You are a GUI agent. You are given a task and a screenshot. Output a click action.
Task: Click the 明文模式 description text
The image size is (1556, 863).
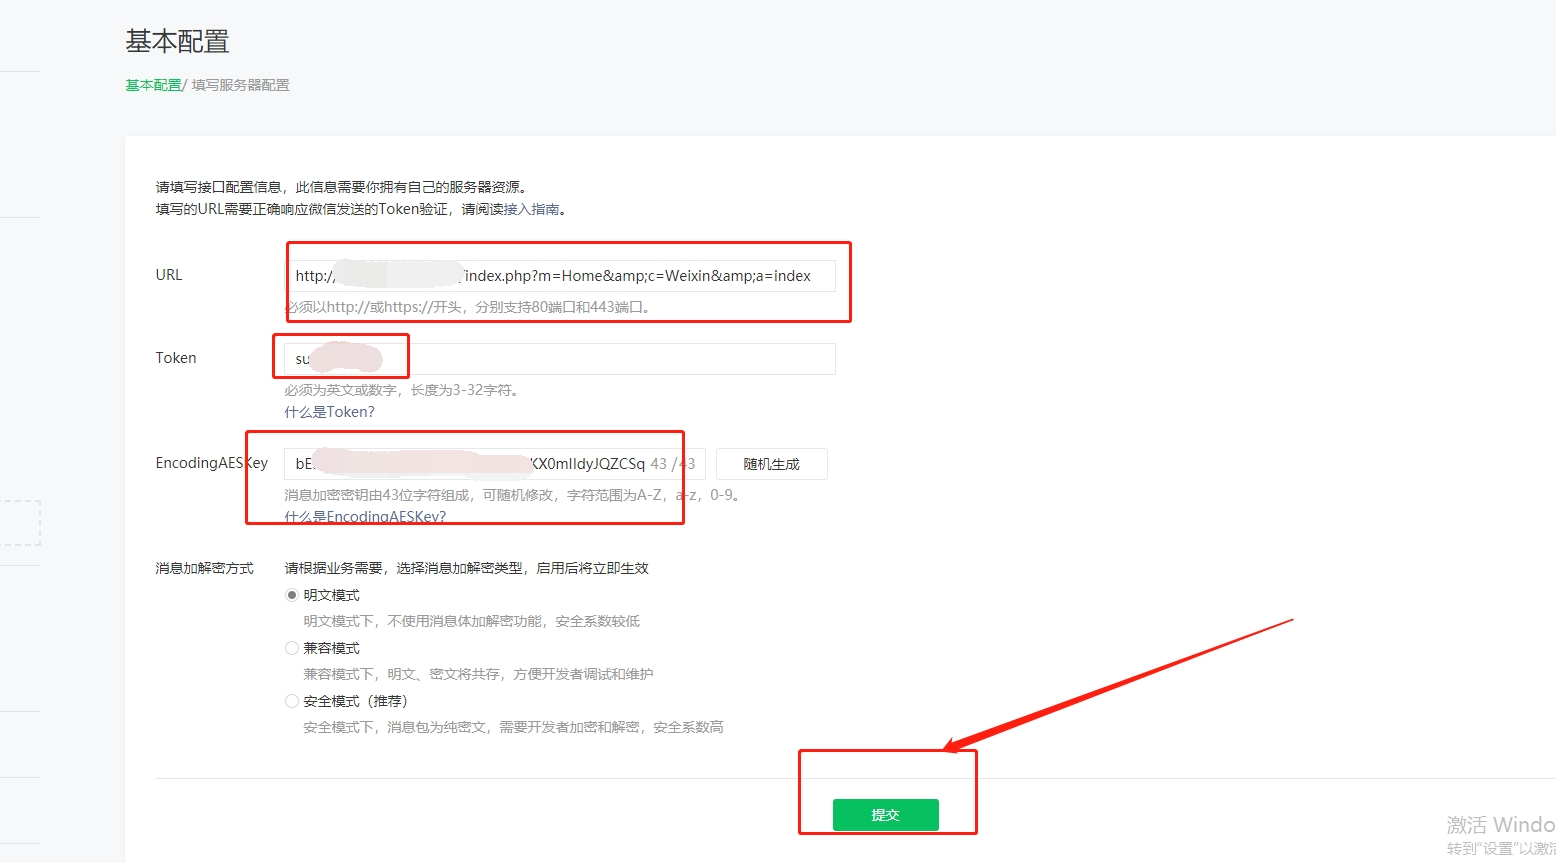point(472,621)
